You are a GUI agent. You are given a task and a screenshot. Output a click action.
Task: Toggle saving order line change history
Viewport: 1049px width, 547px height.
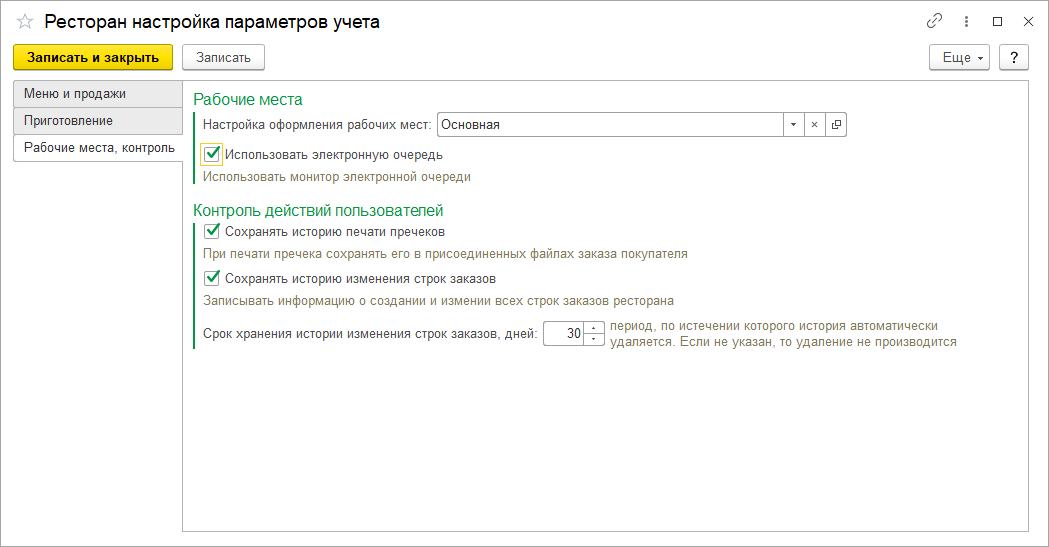click(211, 278)
